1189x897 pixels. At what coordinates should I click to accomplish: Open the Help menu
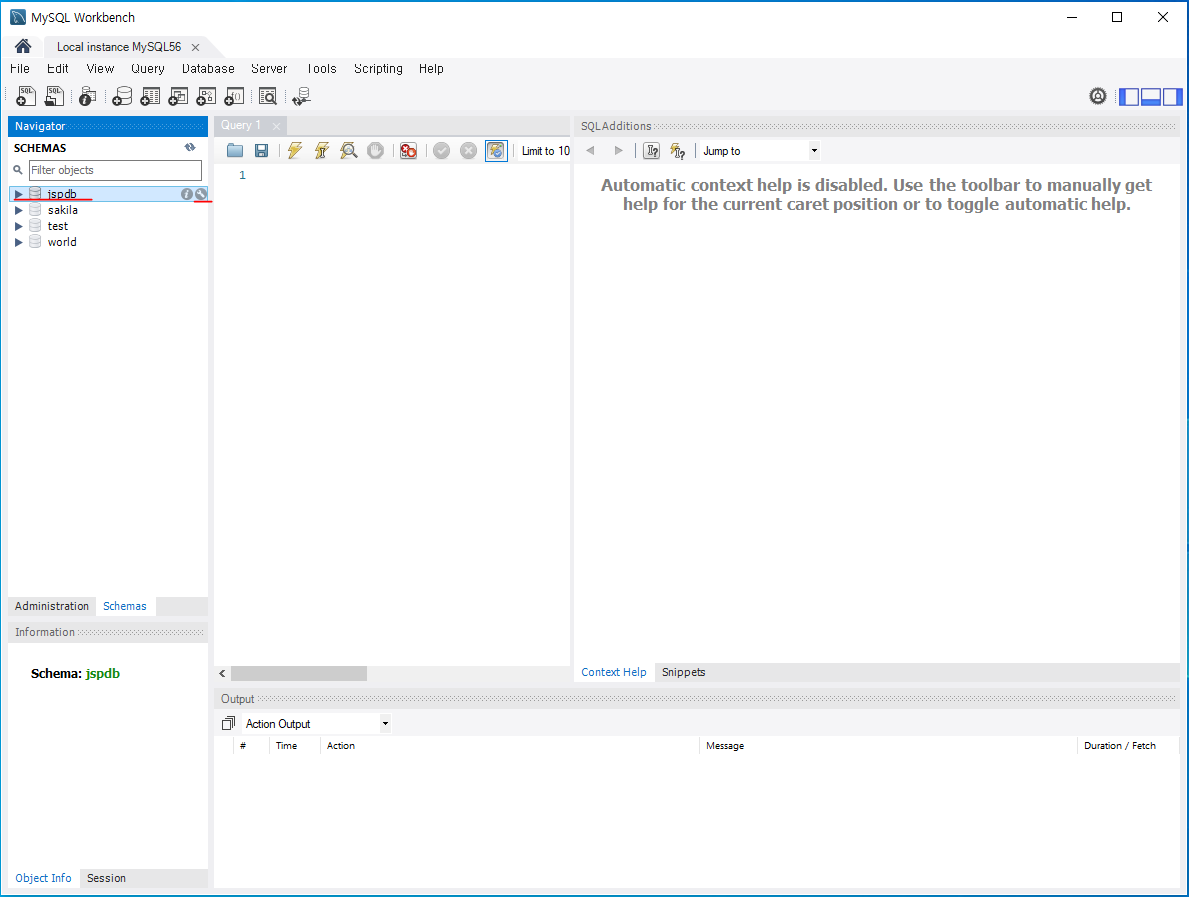431,68
